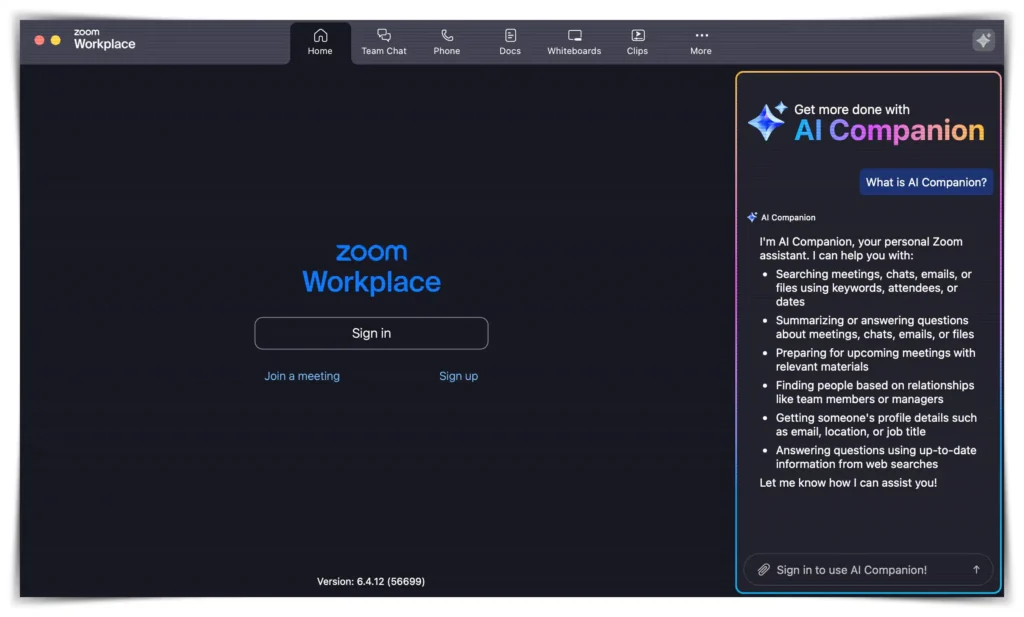Select the Clips play icon

tap(637, 34)
